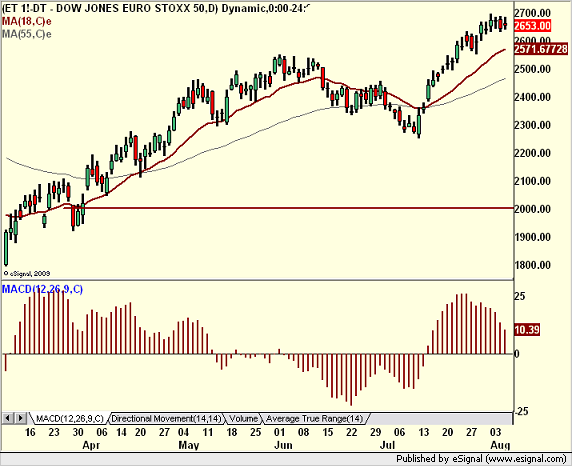Click the red horizontal line at 2000.00
The width and height of the screenshot is (572, 466).
click(288, 208)
